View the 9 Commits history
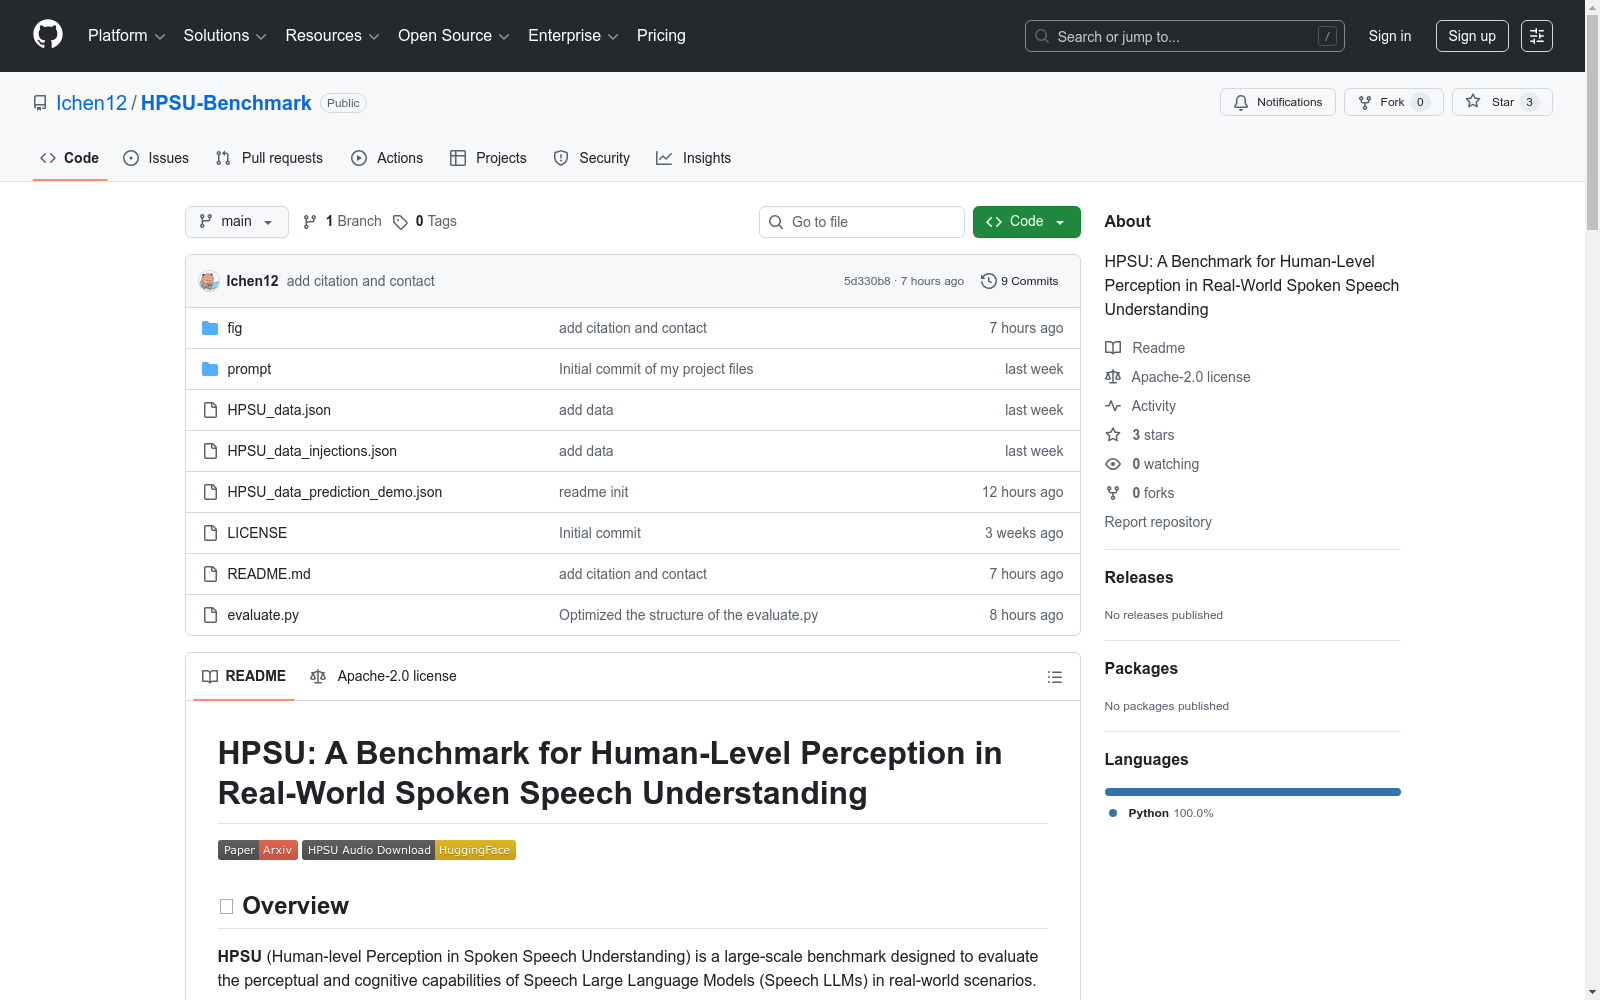 pyautogui.click(x=1020, y=281)
